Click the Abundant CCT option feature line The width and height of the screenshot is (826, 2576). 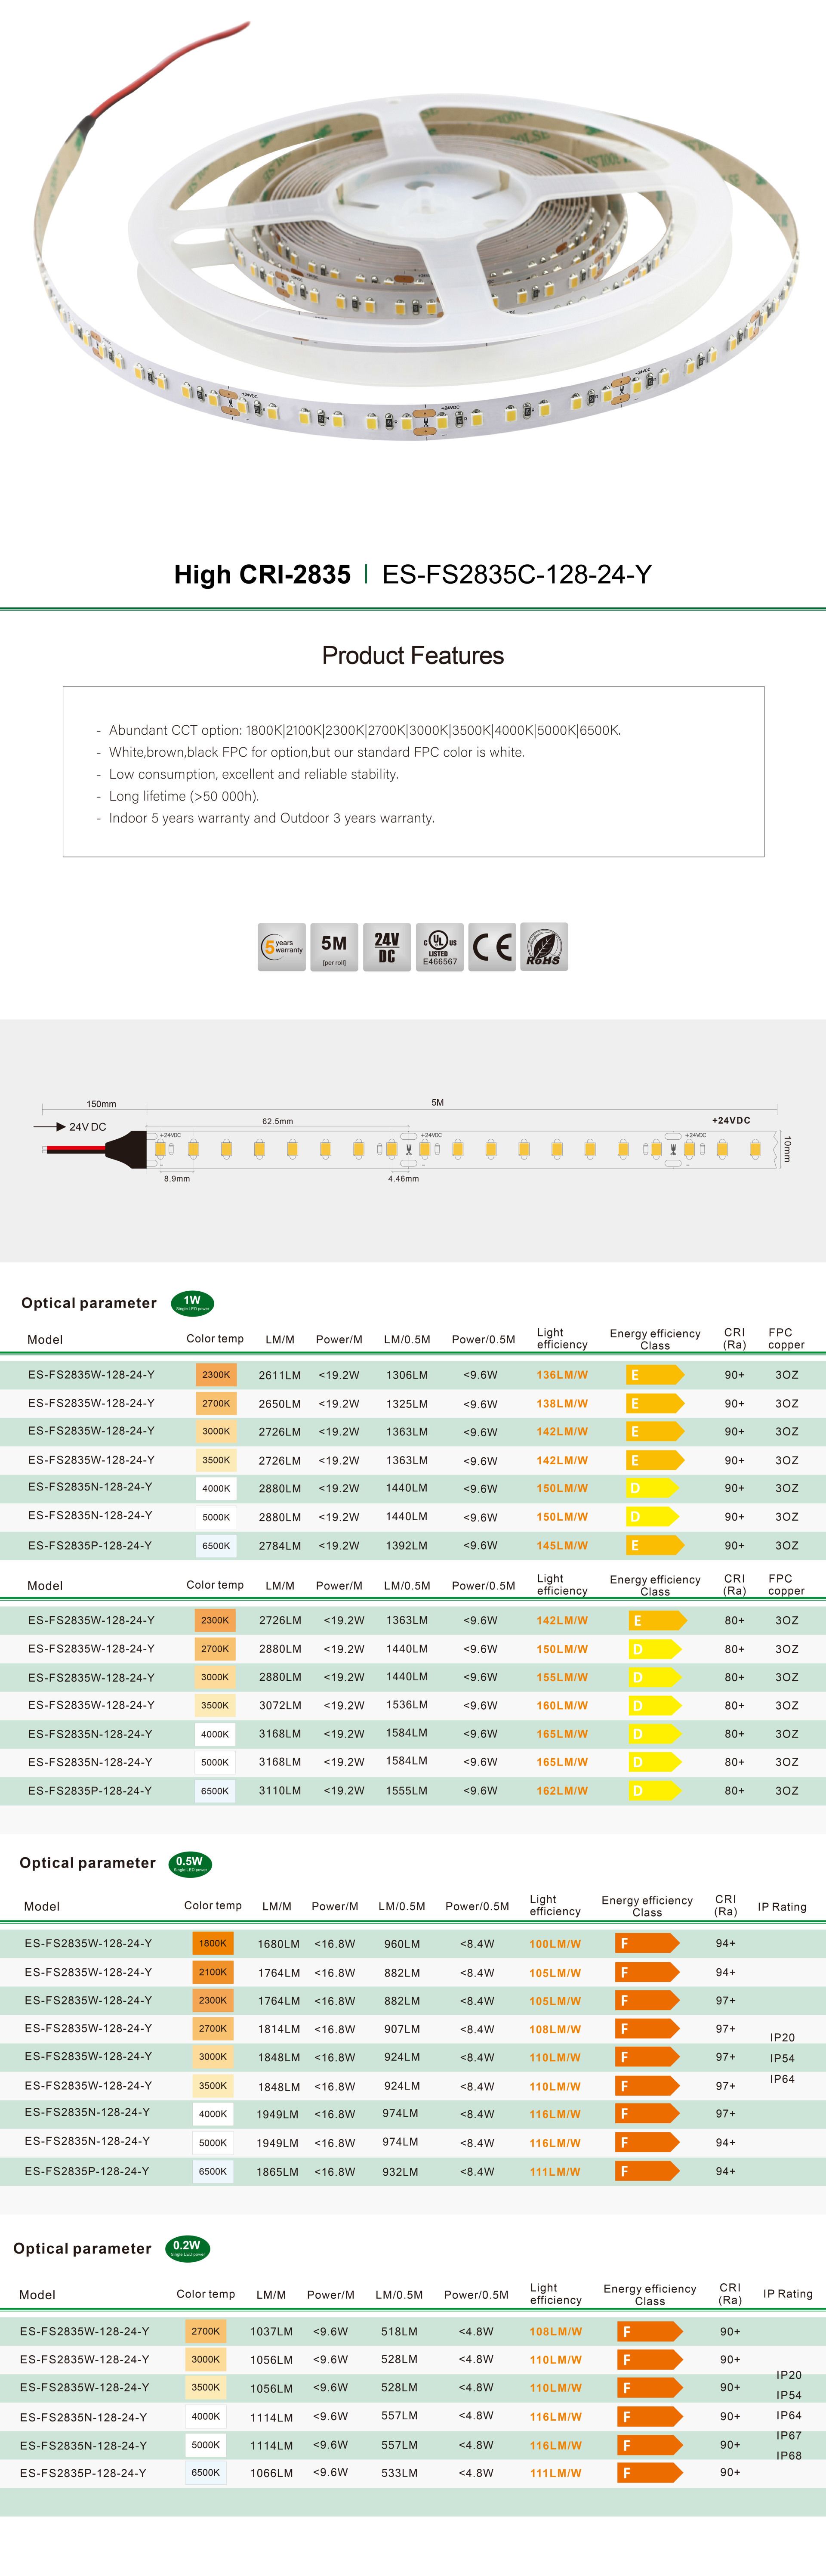pos(365,730)
